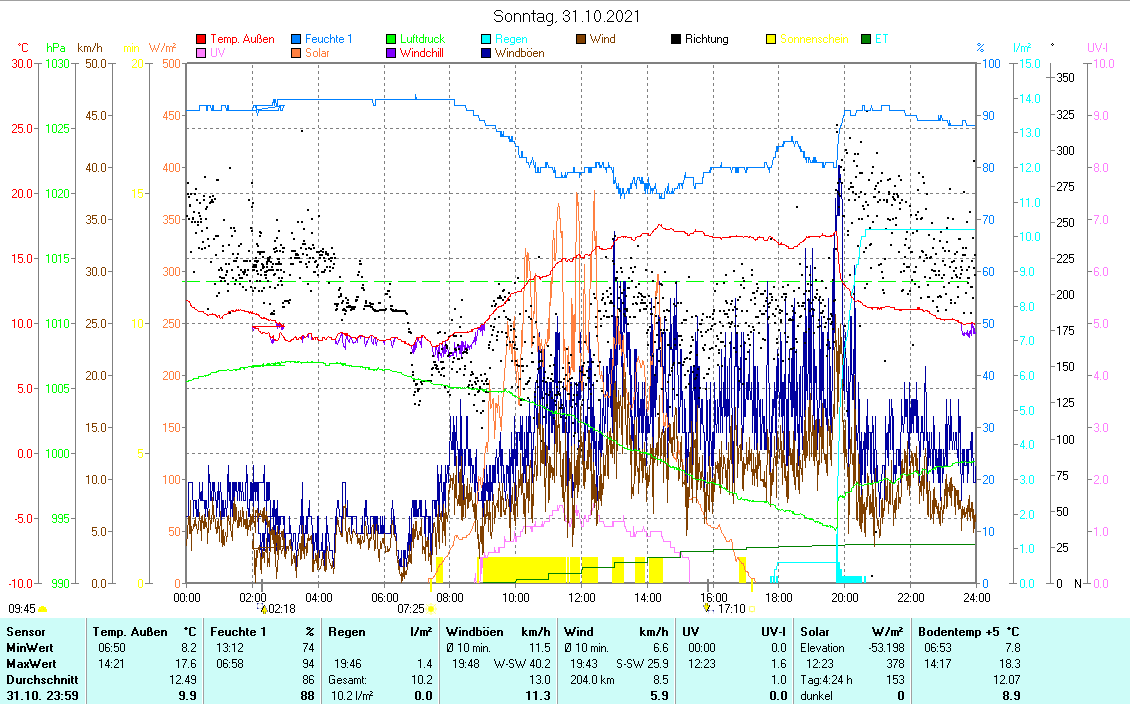Click the orange Solar legend swatch
This screenshot has height=704, width=1130.
[296, 53]
